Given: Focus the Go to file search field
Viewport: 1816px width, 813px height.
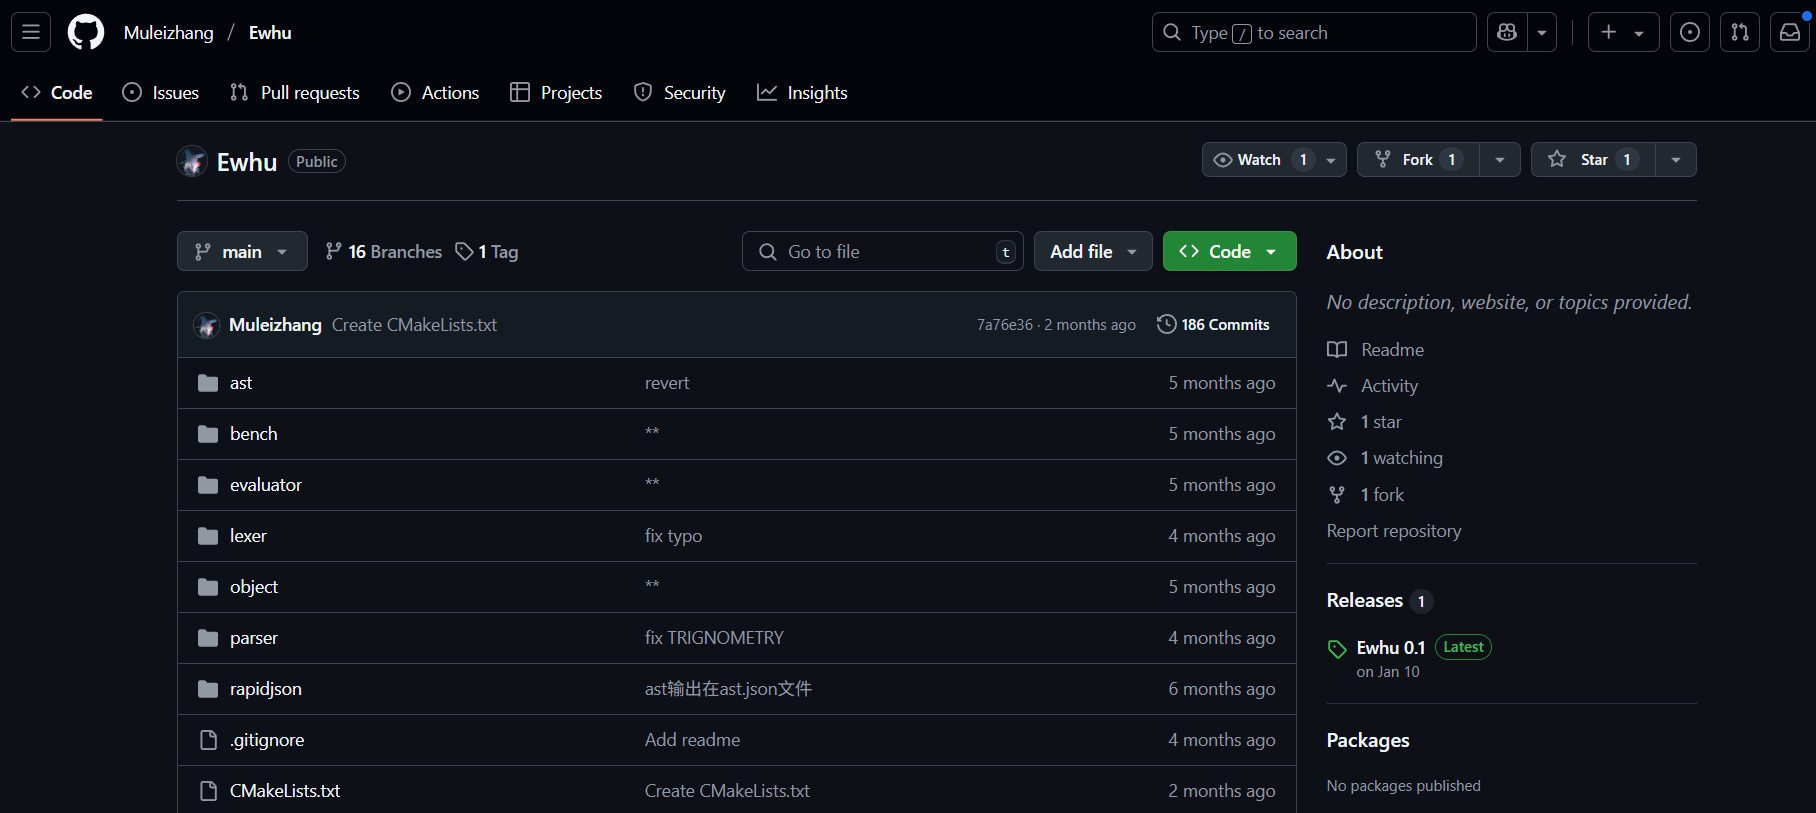Looking at the screenshot, I should [883, 252].
